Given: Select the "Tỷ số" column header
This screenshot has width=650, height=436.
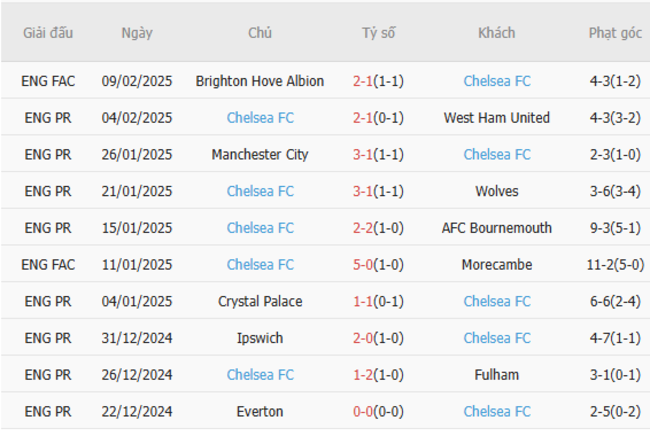Looking at the screenshot, I should [x=378, y=33].
